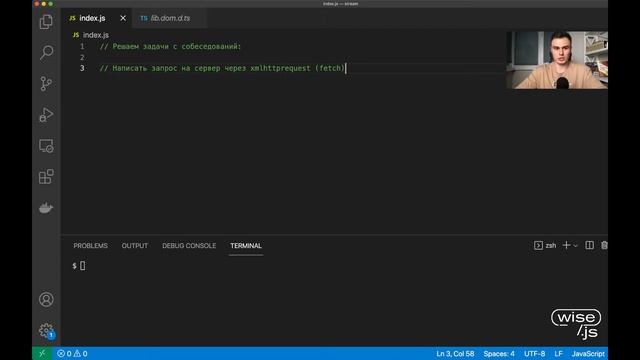Image resolution: width=640 pixels, height=360 pixels.
Task: Place cursor in line 1 comment text
Action: click(171, 47)
